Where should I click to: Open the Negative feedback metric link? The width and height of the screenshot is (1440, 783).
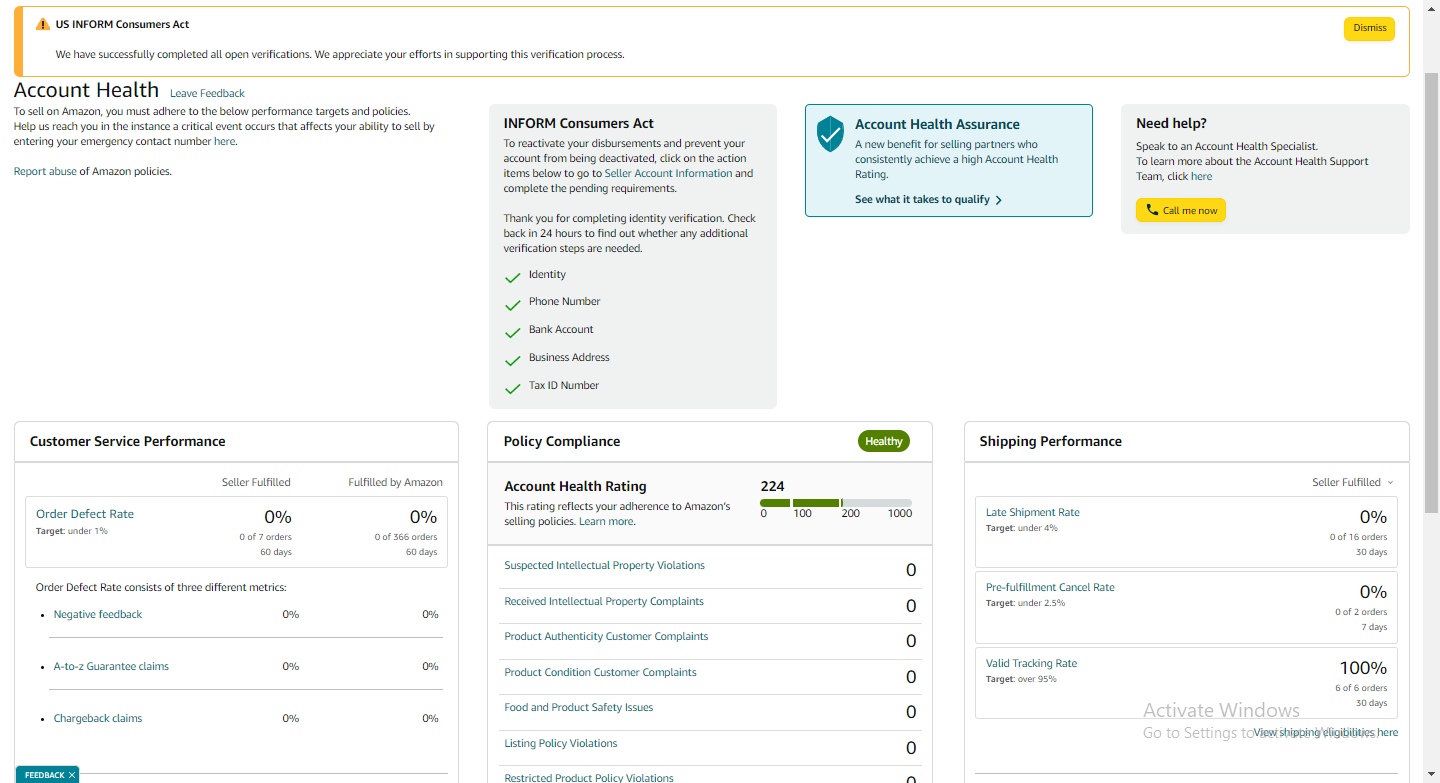tap(98, 614)
